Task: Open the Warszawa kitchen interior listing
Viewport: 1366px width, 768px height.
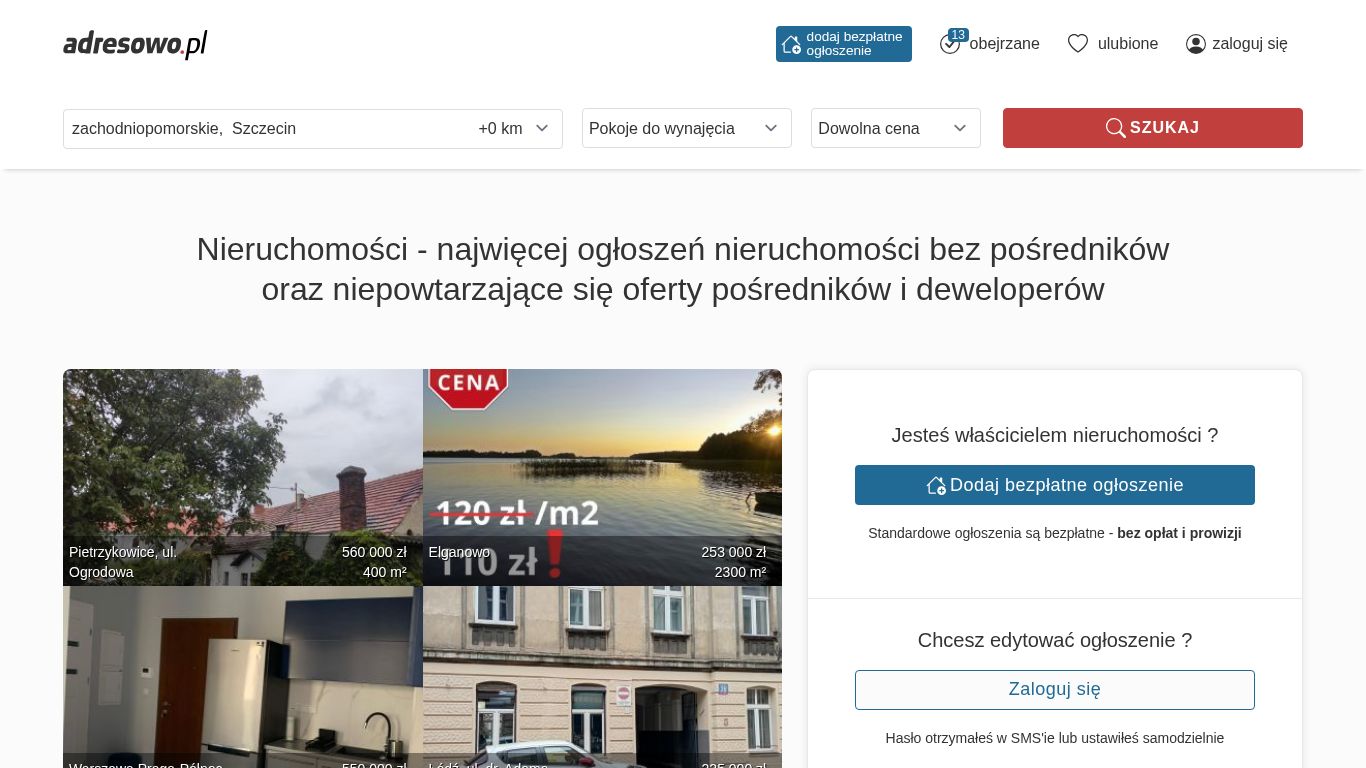Action: [242, 677]
